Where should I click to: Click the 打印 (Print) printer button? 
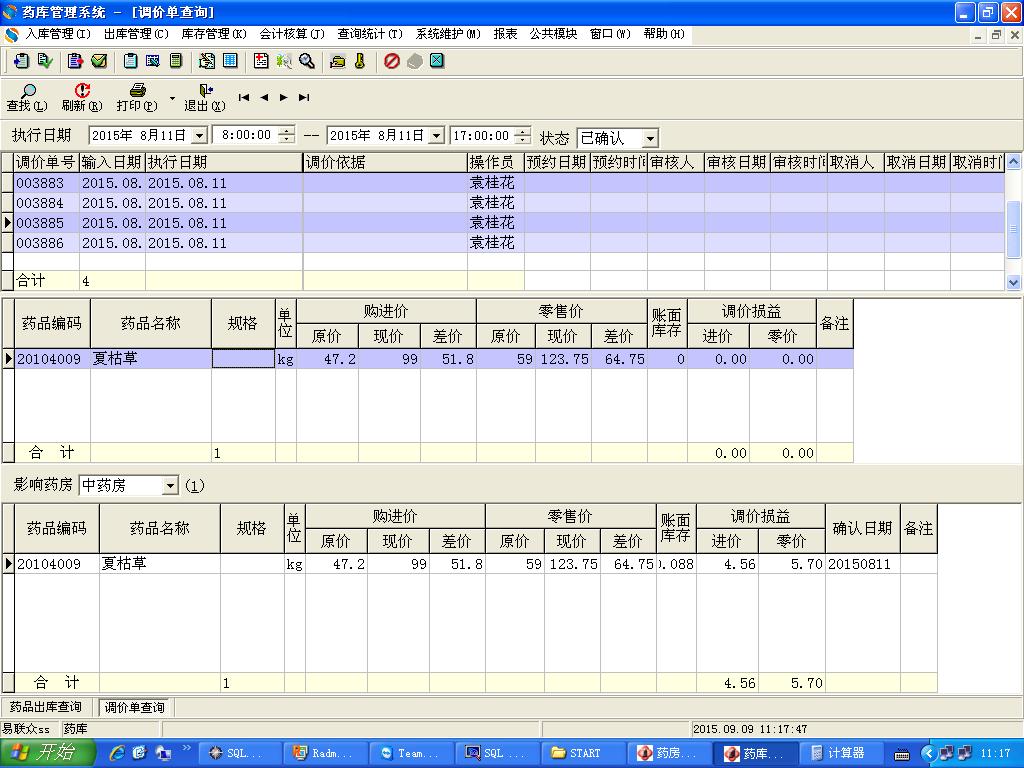pos(137,97)
